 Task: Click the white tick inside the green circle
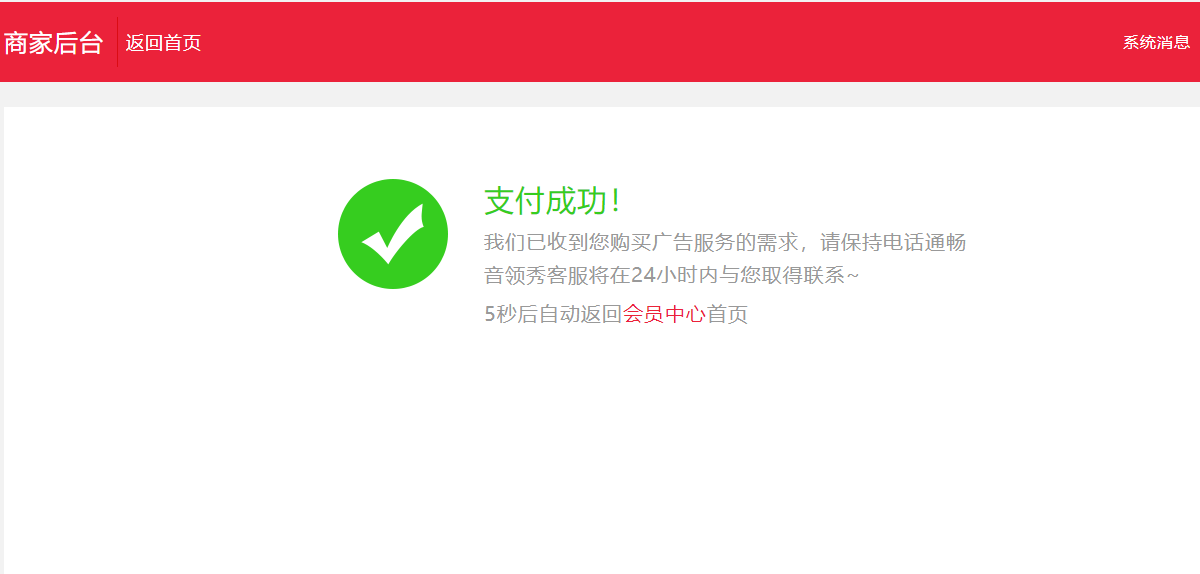pyautogui.click(x=393, y=235)
